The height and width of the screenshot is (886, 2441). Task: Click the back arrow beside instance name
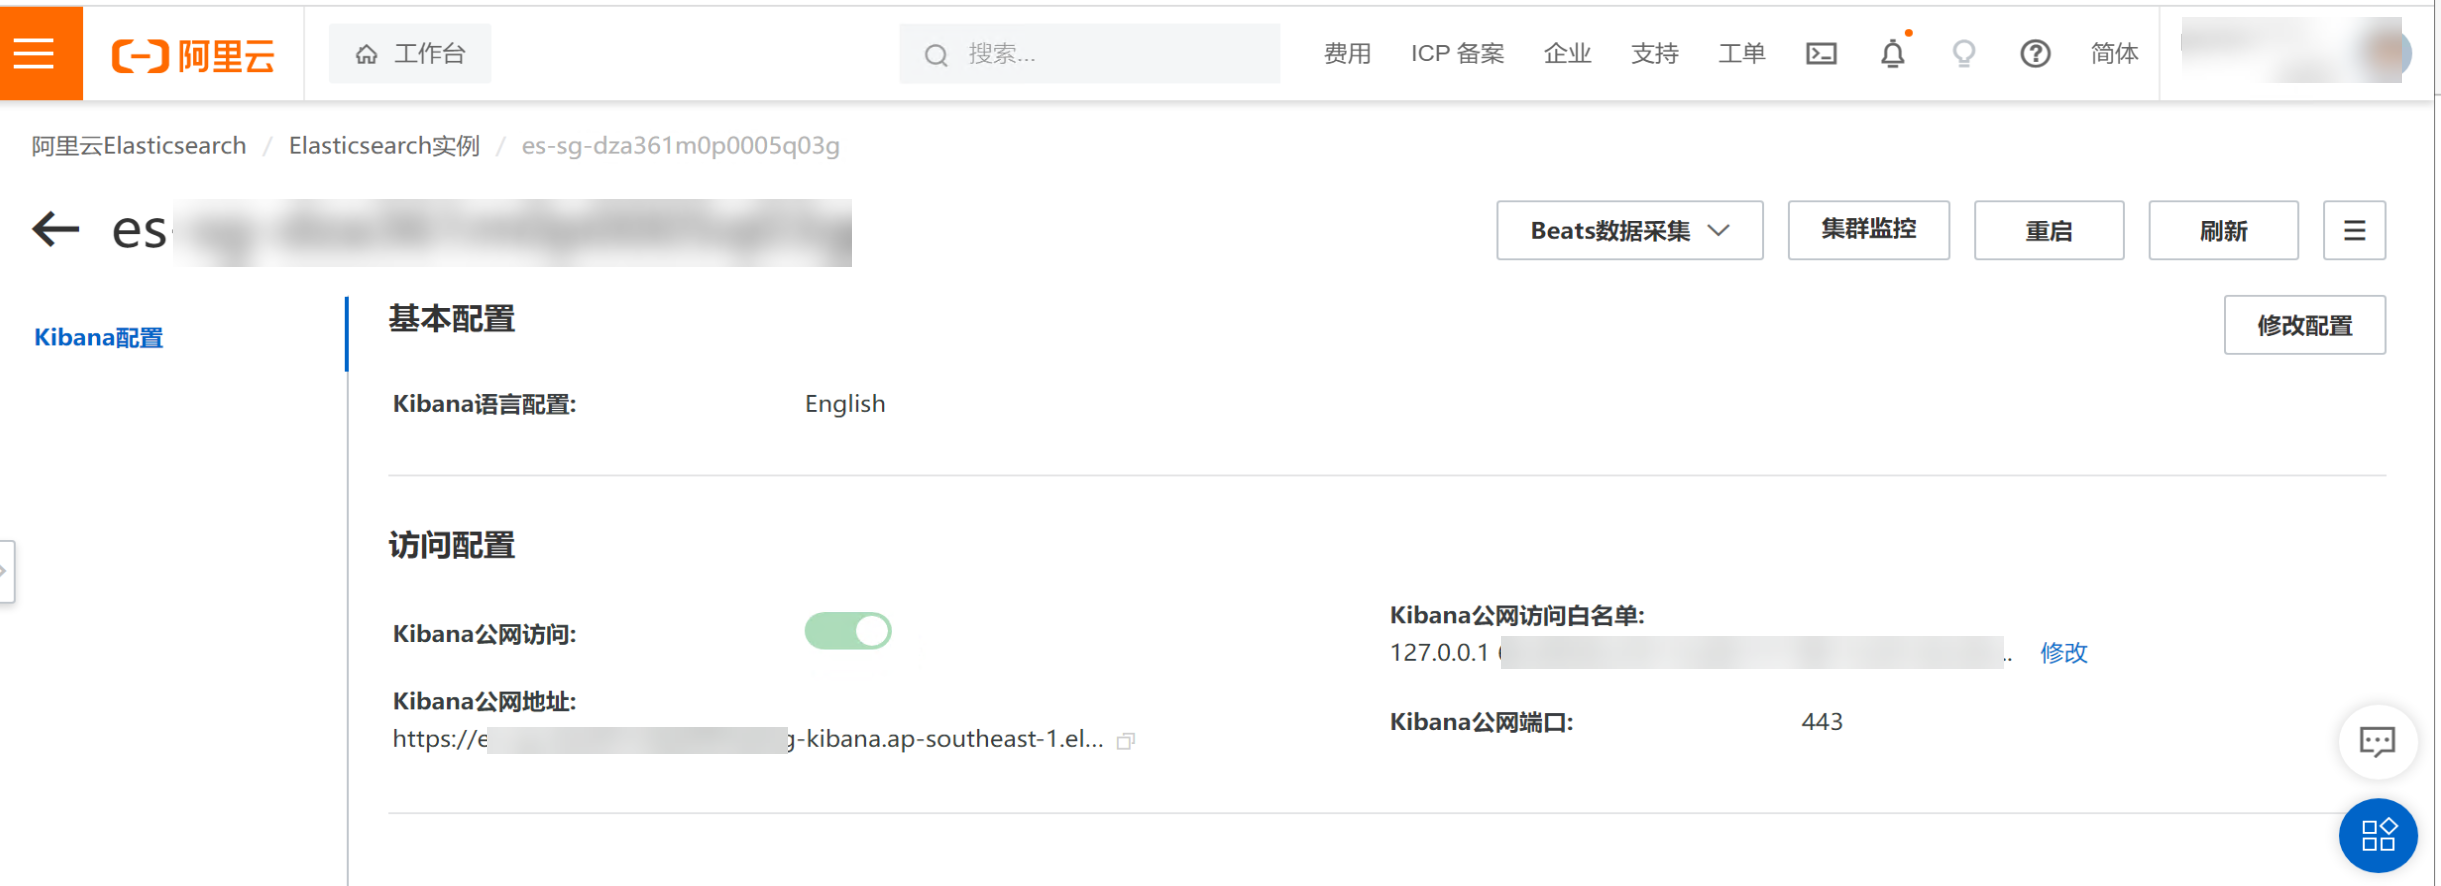pos(56,229)
